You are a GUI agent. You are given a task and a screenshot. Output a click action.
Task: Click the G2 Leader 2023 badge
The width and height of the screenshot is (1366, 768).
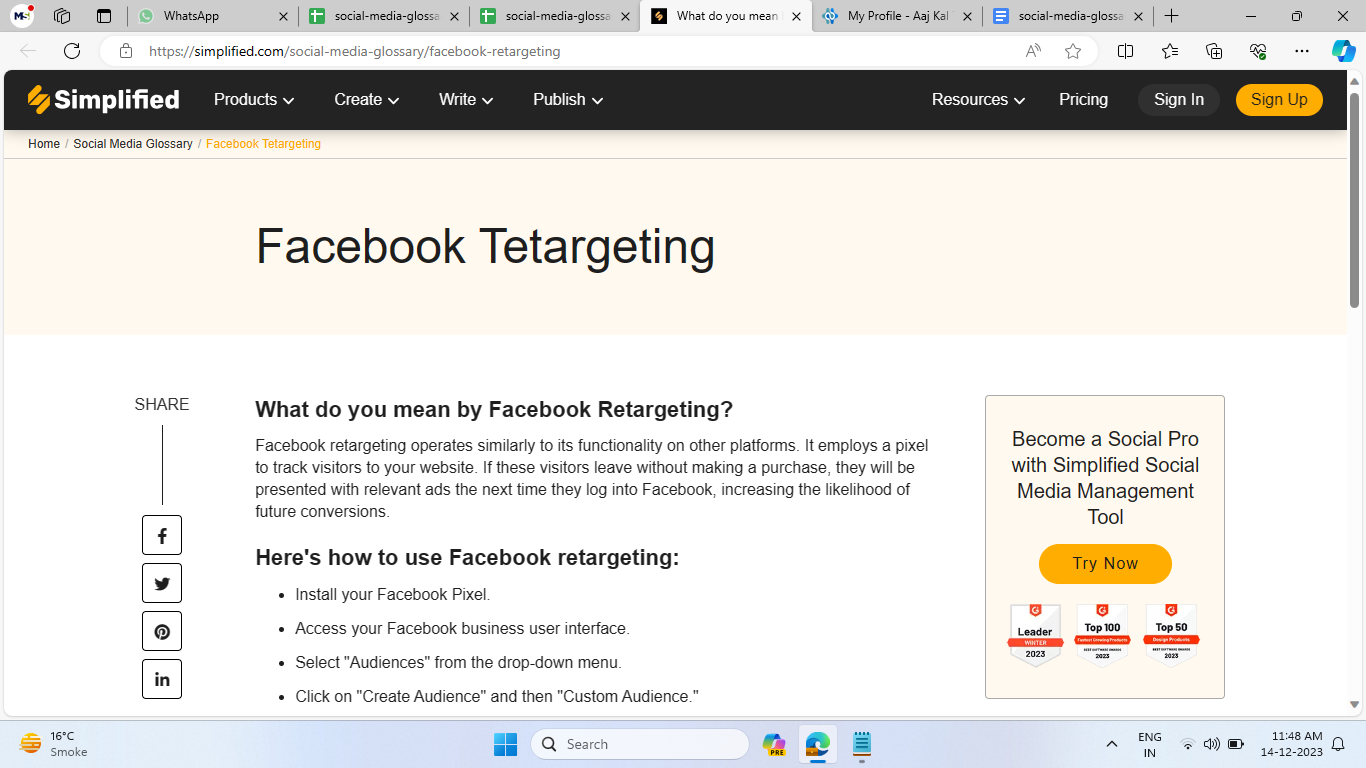[1035, 635]
